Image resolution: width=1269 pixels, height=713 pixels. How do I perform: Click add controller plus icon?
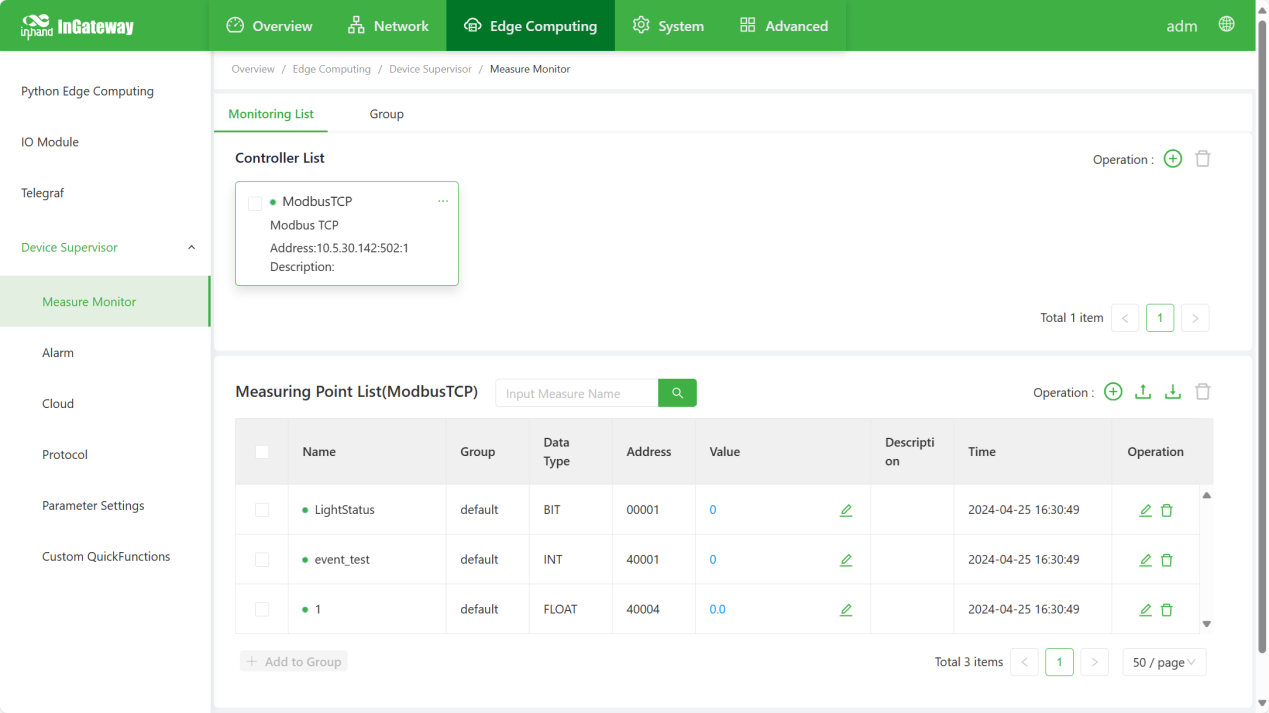pos(1173,159)
